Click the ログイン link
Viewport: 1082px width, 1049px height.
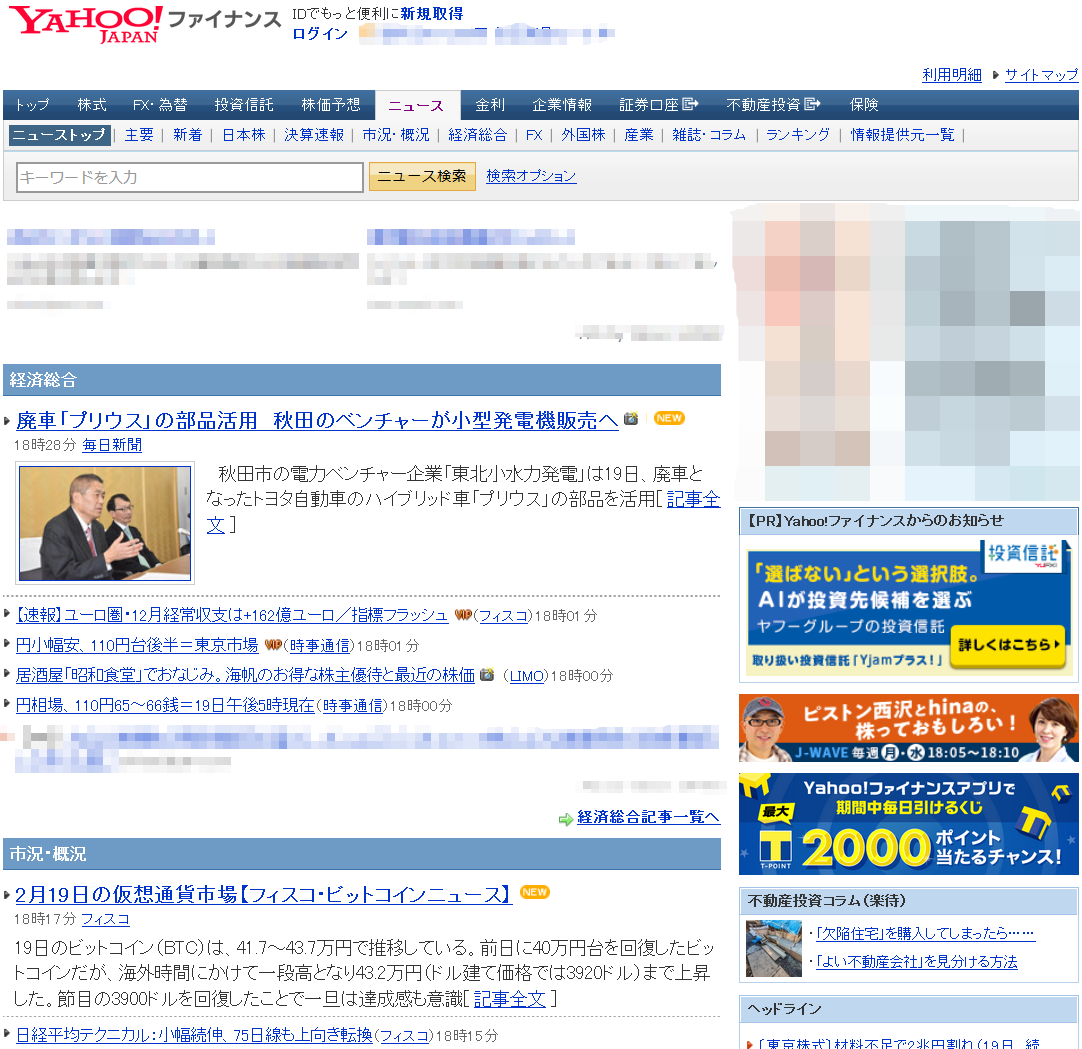click(320, 34)
